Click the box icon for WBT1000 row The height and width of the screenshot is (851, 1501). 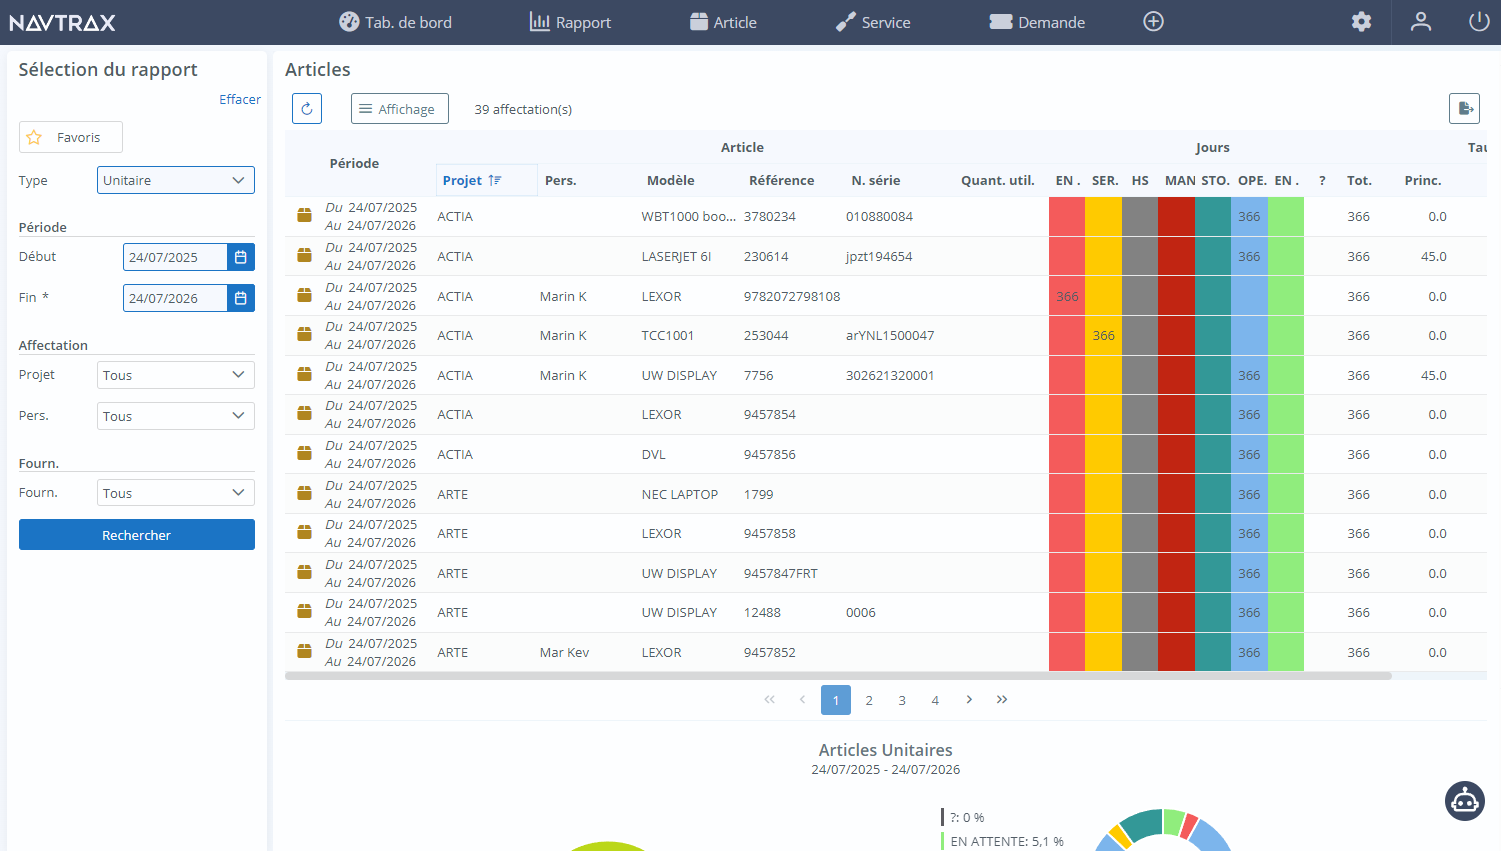tap(305, 216)
